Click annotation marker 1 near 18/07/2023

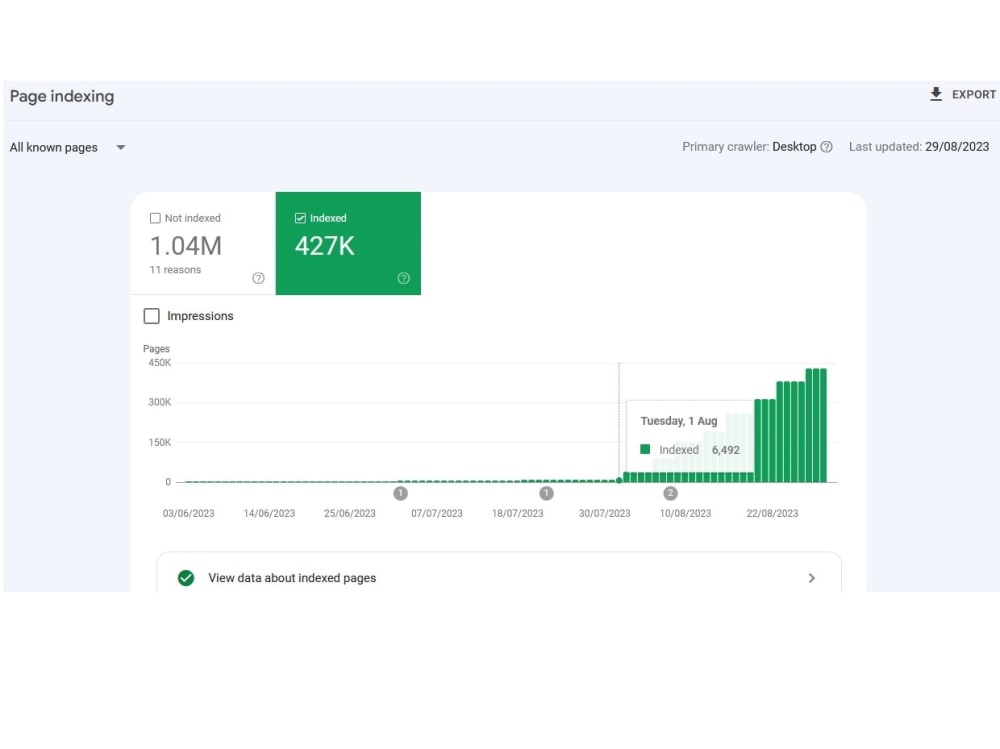point(547,493)
